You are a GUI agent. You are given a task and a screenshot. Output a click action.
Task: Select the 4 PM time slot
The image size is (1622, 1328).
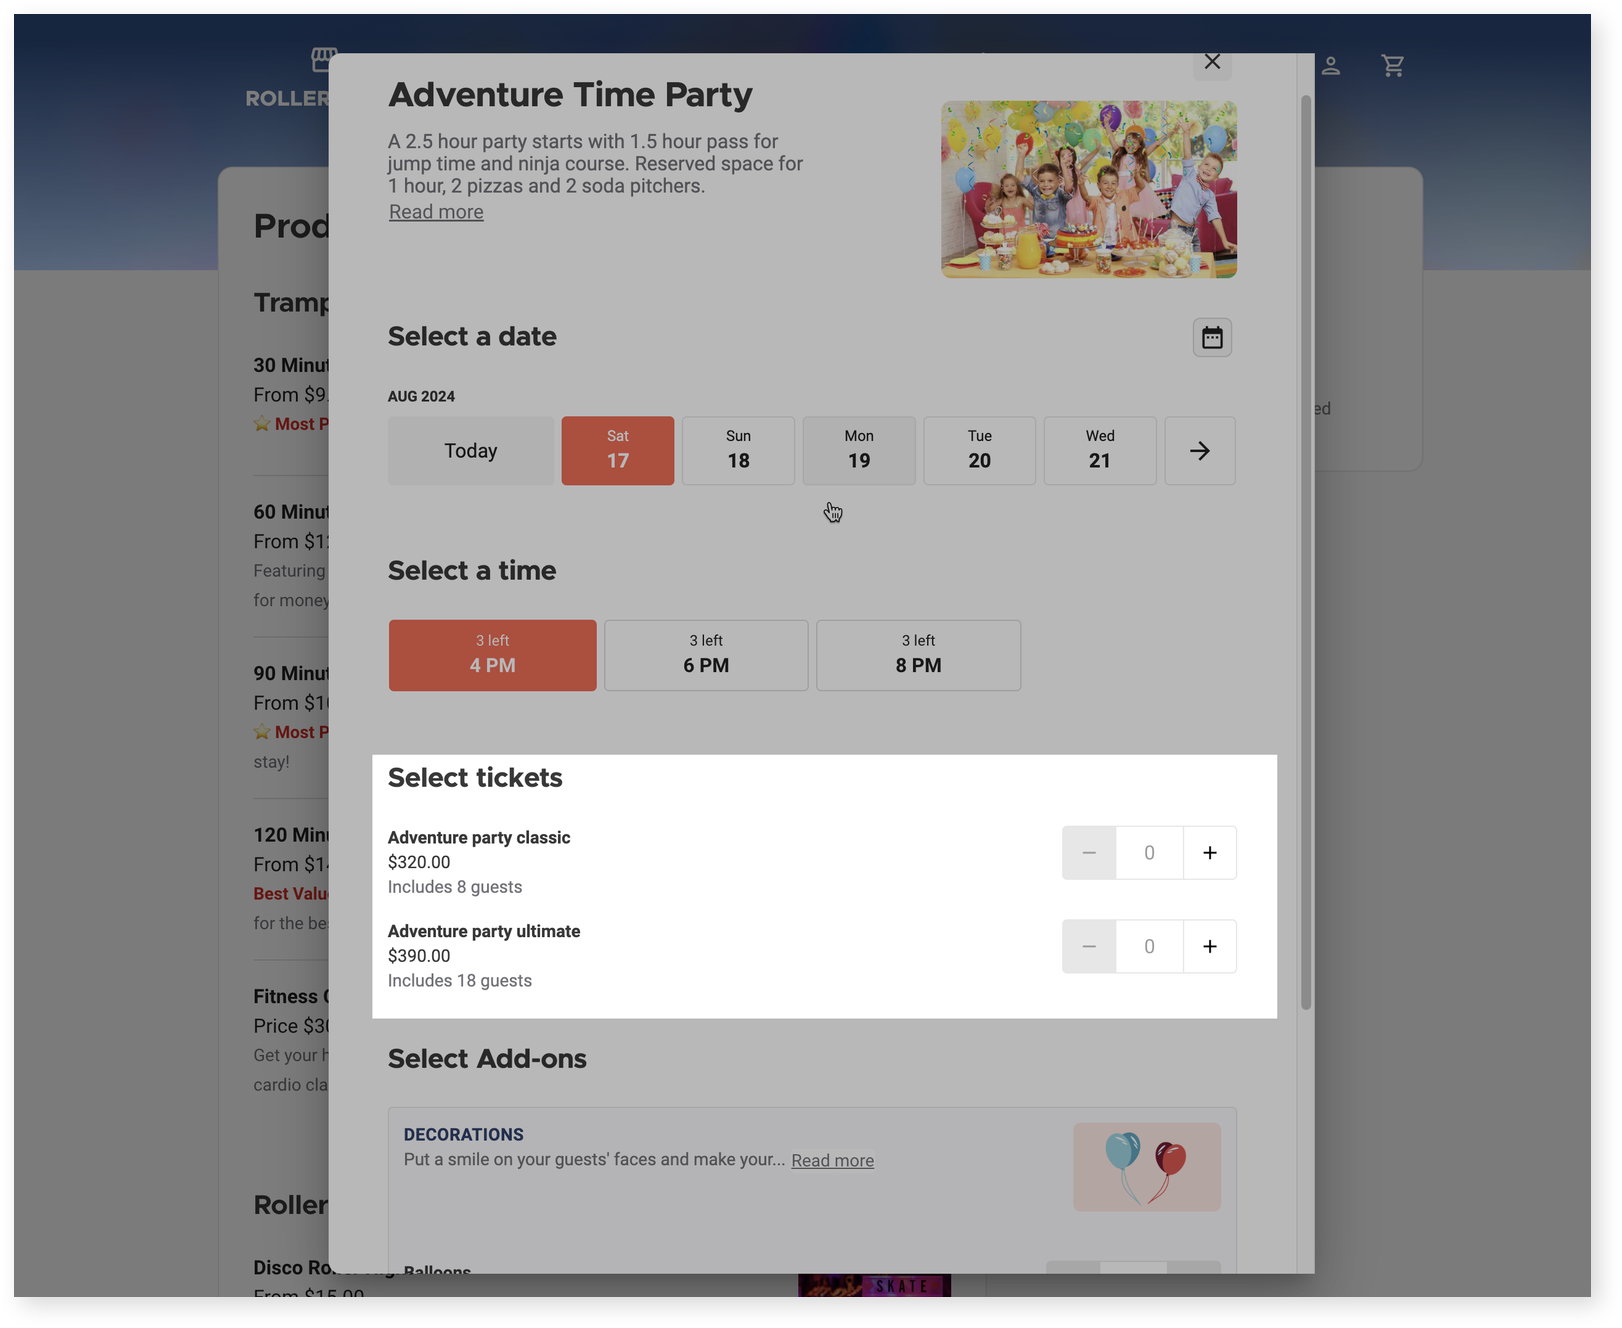[492, 655]
